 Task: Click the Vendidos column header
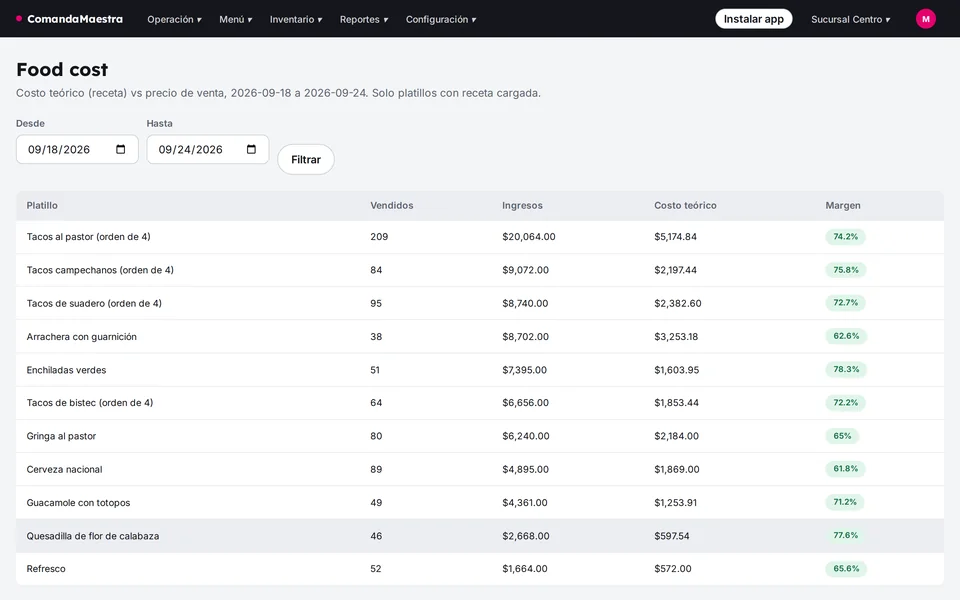click(x=392, y=205)
